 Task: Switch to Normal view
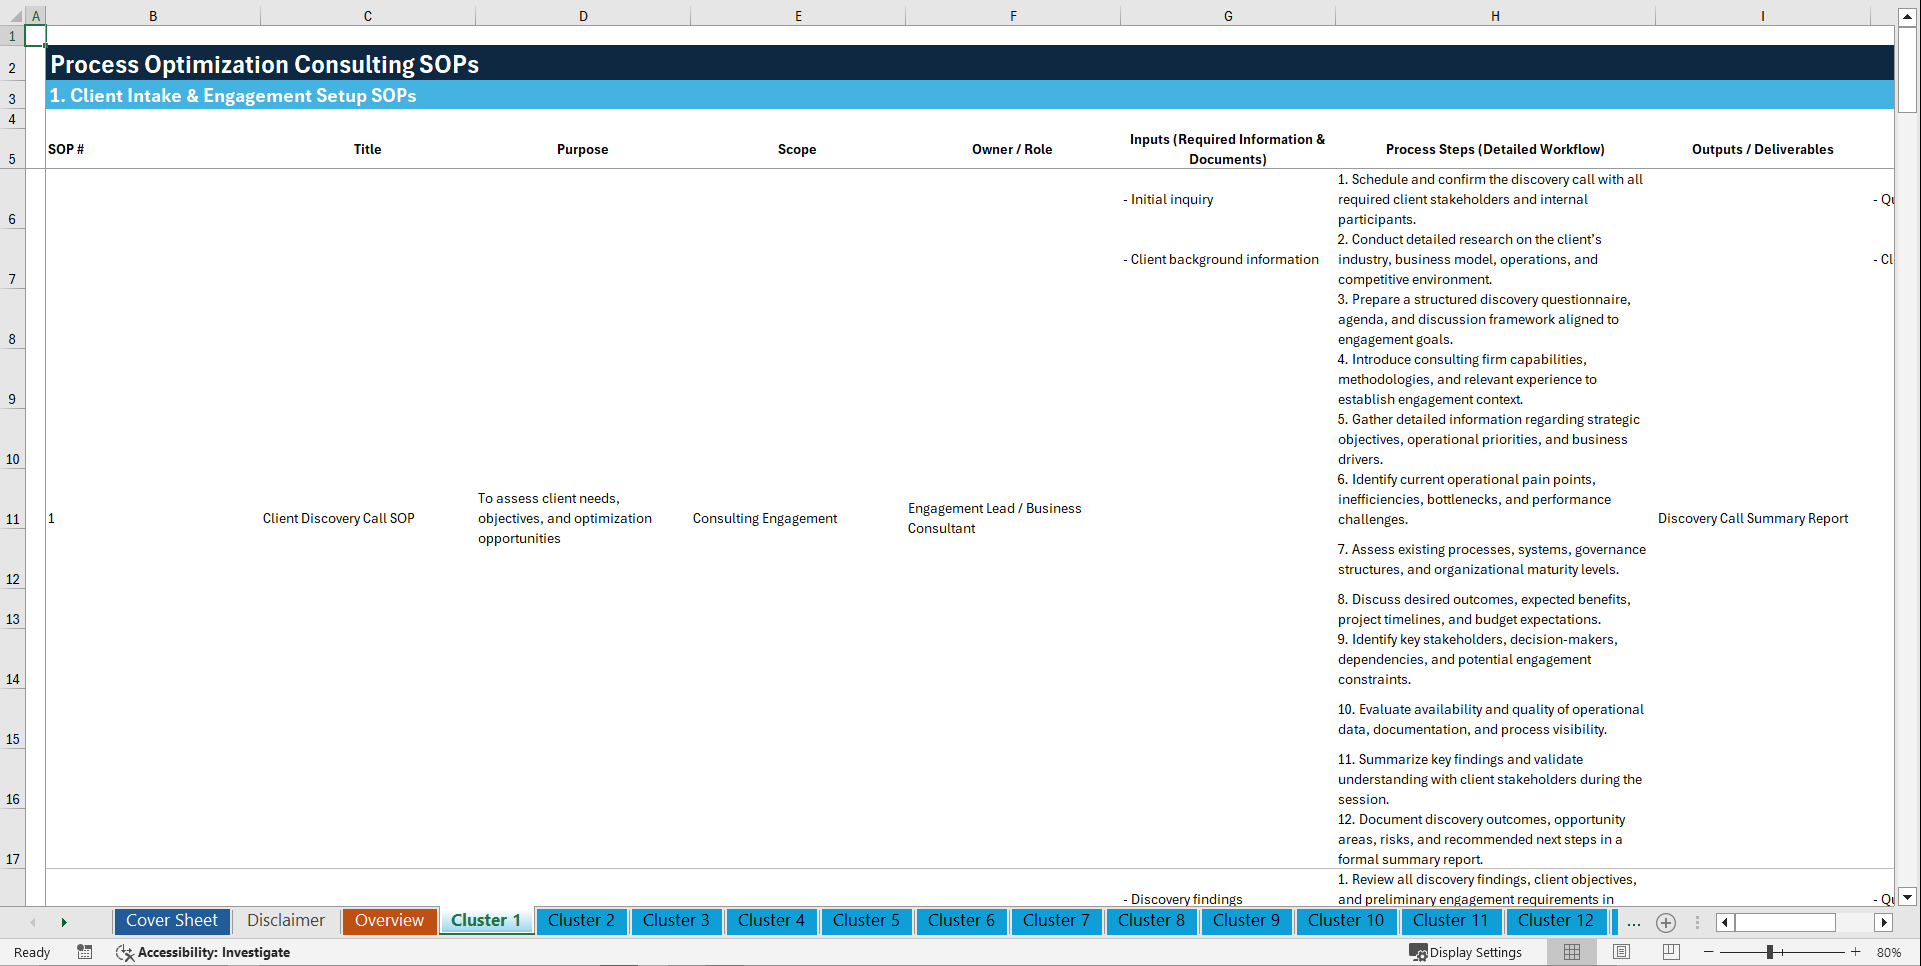[1572, 952]
